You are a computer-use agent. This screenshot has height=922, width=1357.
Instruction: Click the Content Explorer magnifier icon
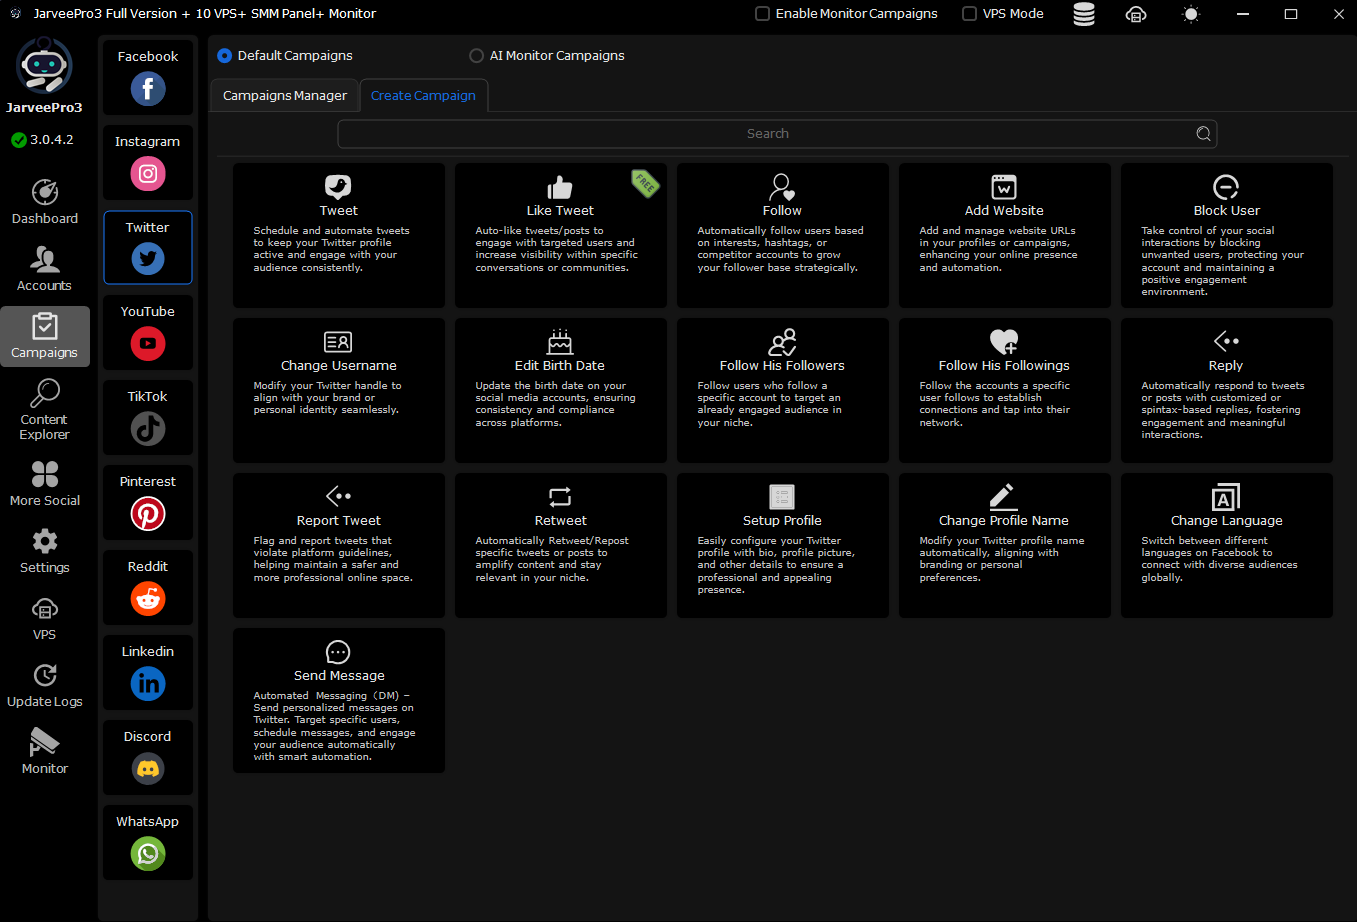point(45,393)
